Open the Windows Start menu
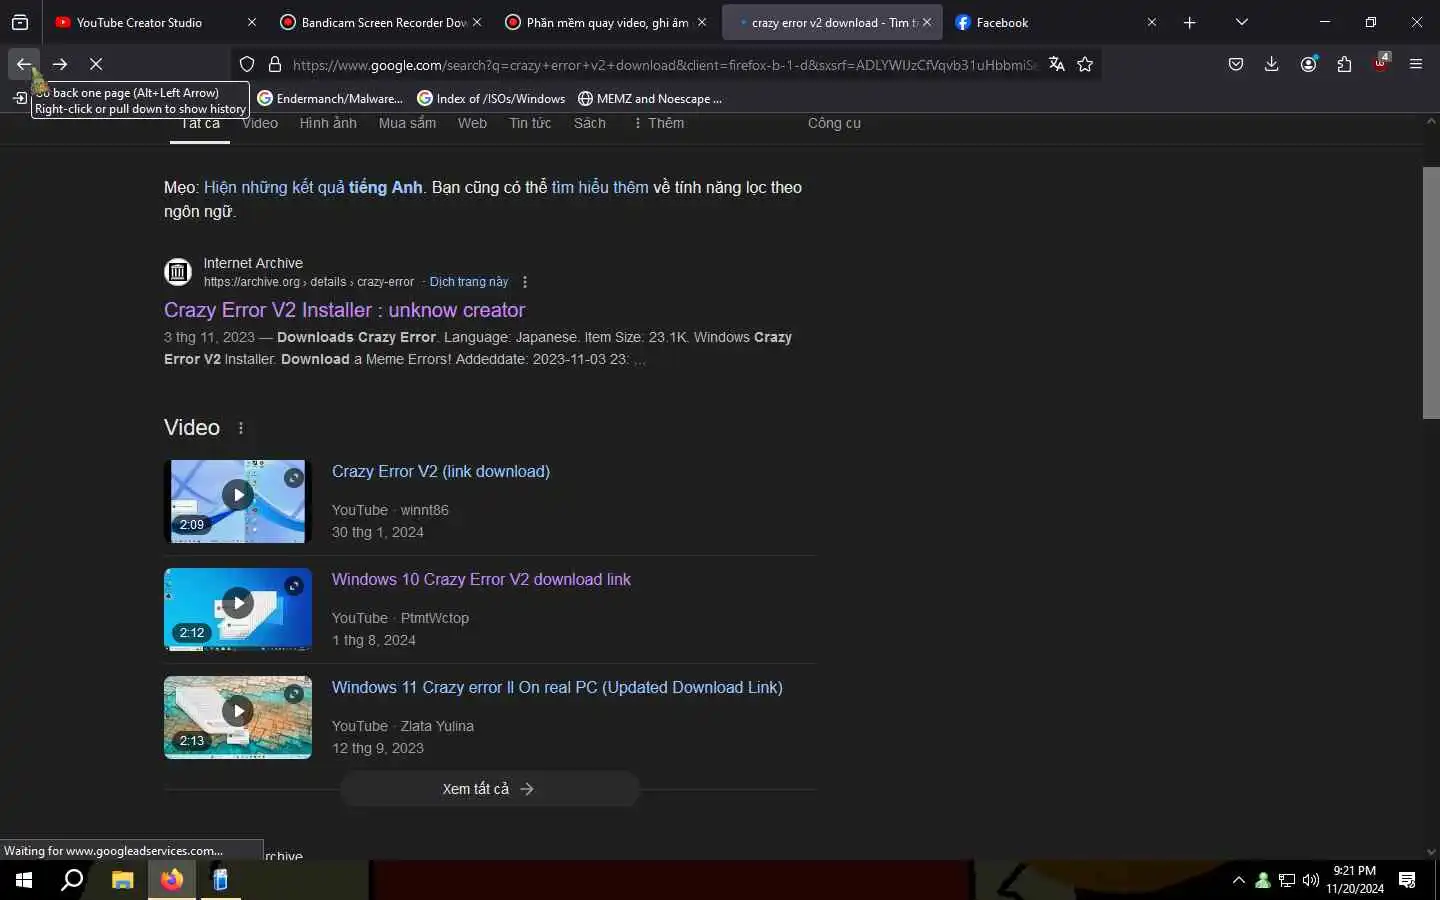1440x900 pixels. click(24, 880)
